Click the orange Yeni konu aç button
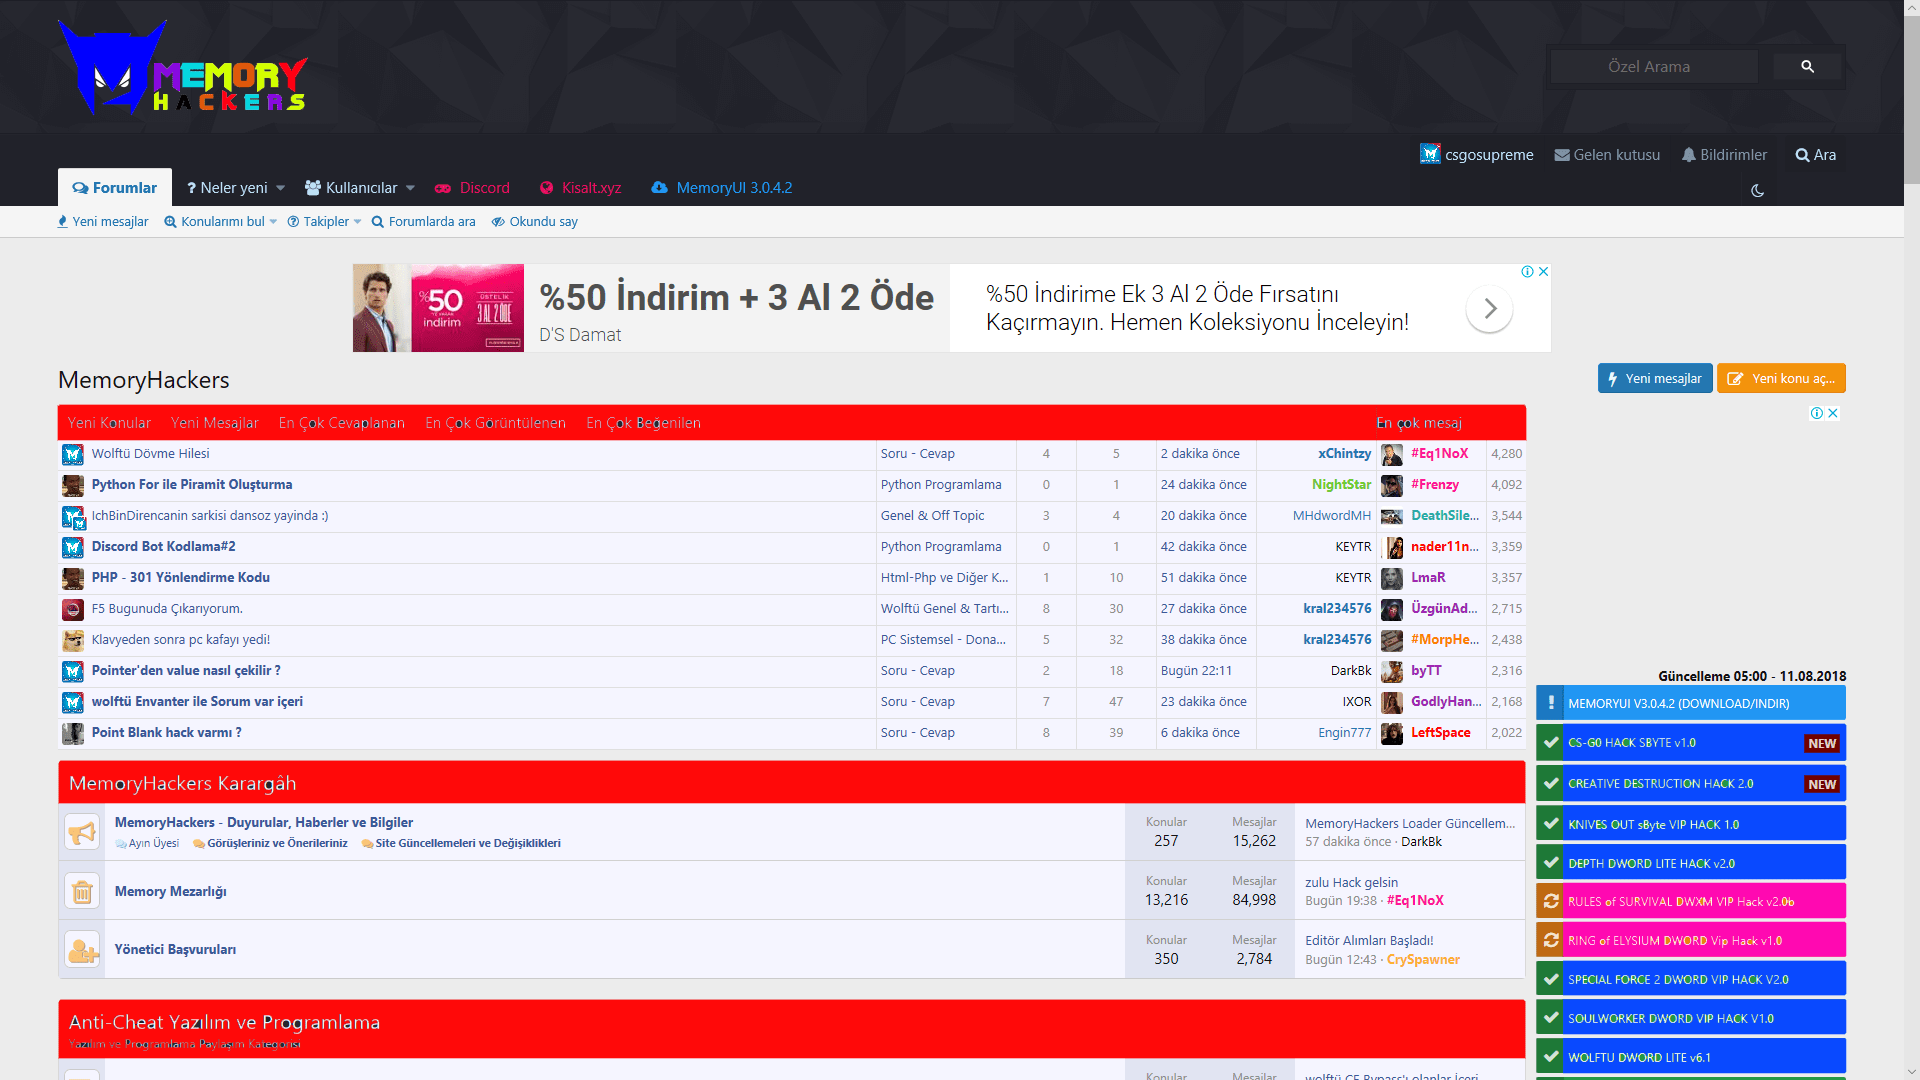This screenshot has height=1080, width=1920. [1781, 379]
